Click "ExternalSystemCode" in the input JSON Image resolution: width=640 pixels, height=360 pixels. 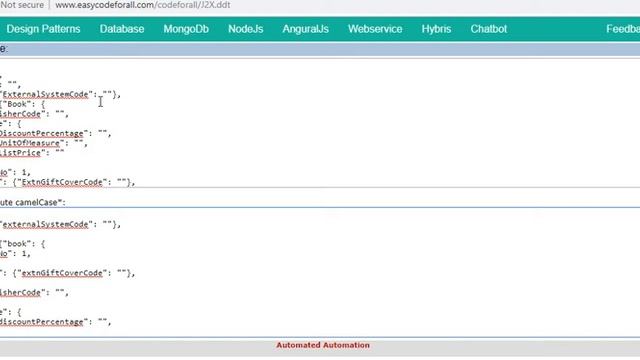click(45, 94)
